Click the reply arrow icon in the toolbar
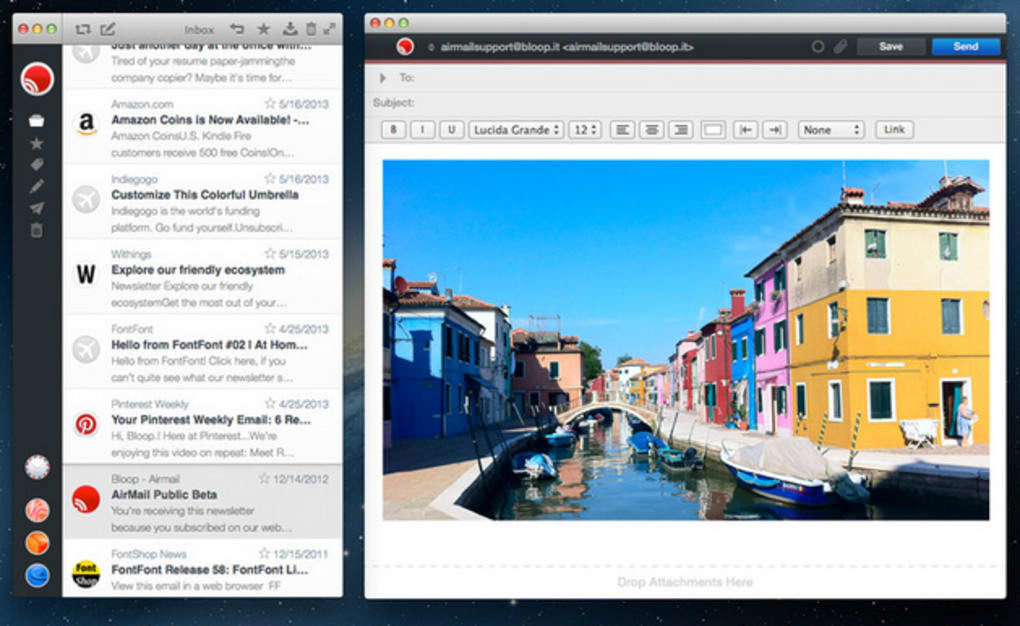This screenshot has height=626, width=1020. [237, 29]
